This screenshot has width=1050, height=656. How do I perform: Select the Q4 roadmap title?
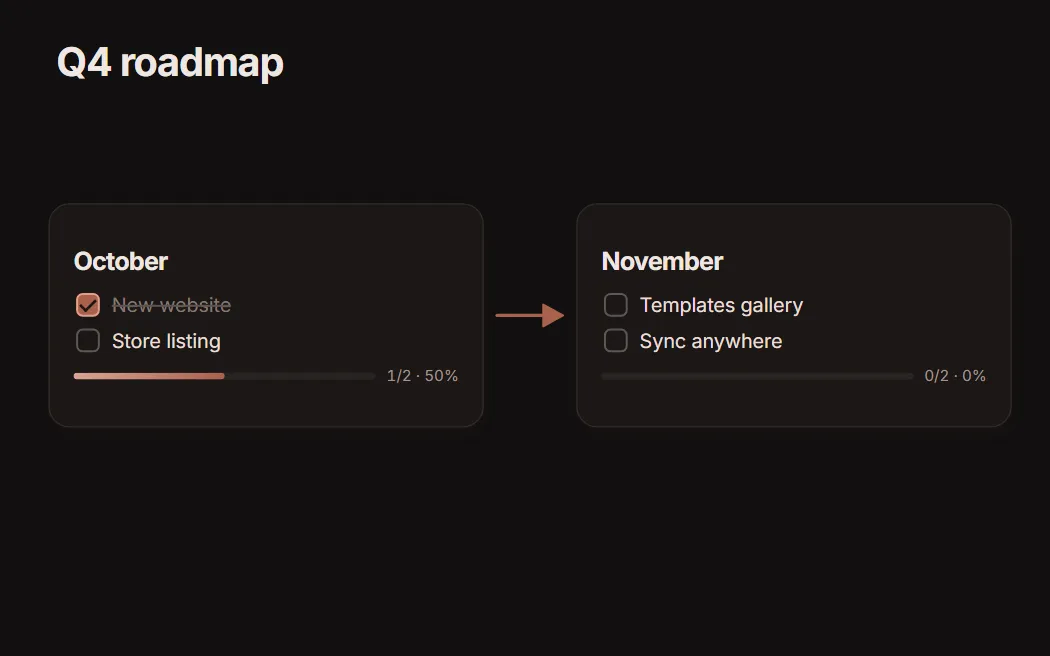(170, 63)
